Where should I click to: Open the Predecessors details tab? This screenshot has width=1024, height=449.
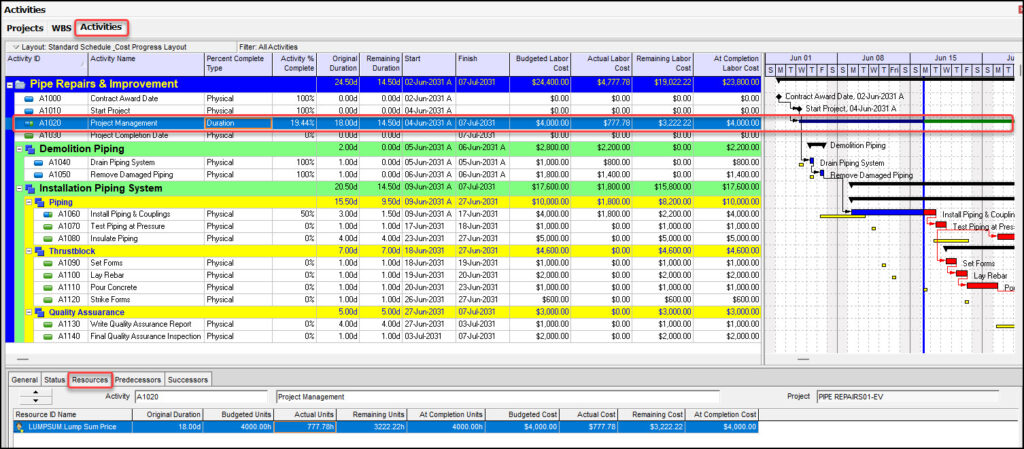click(138, 380)
